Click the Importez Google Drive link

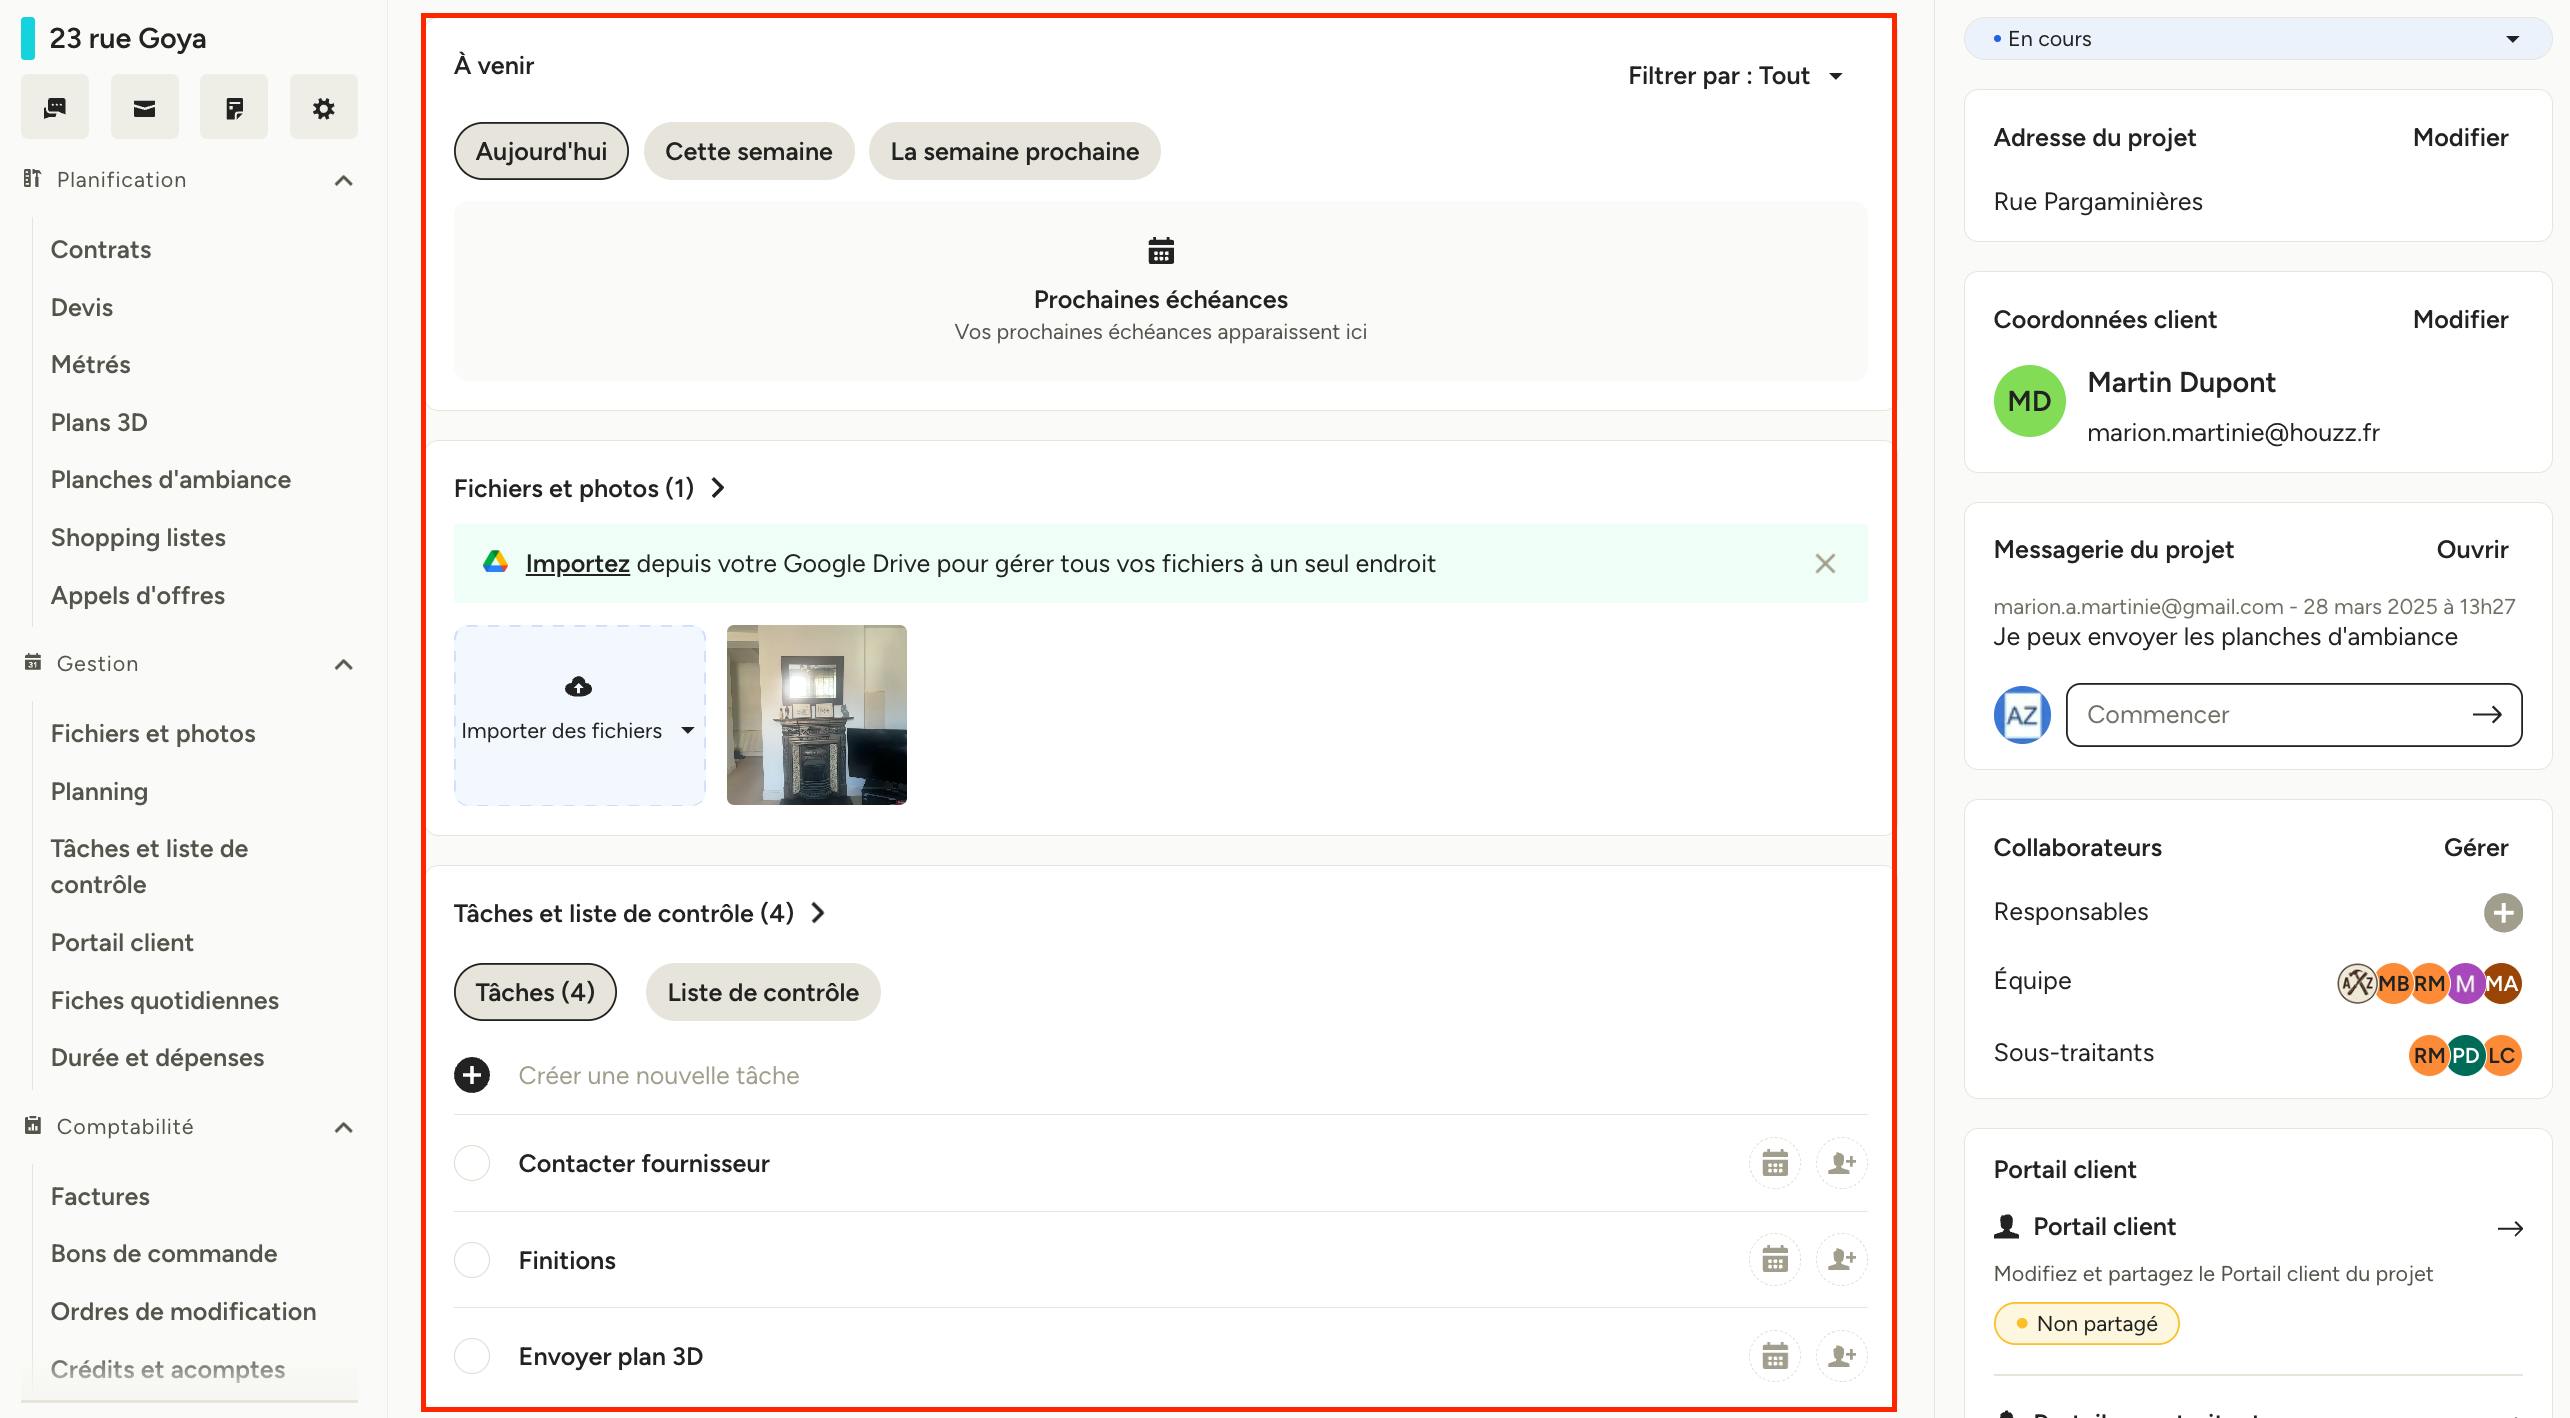(x=577, y=563)
